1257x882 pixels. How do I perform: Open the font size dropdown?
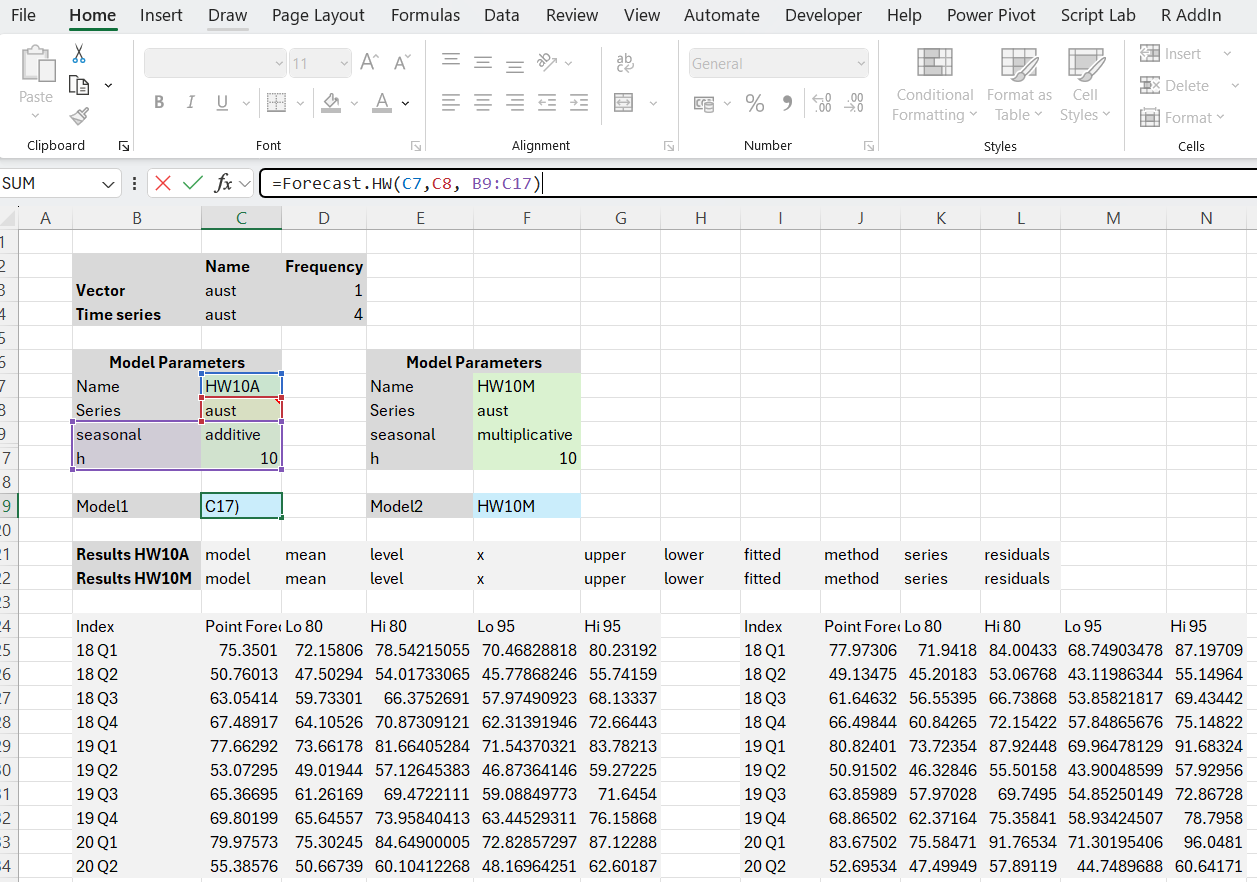coord(345,63)
